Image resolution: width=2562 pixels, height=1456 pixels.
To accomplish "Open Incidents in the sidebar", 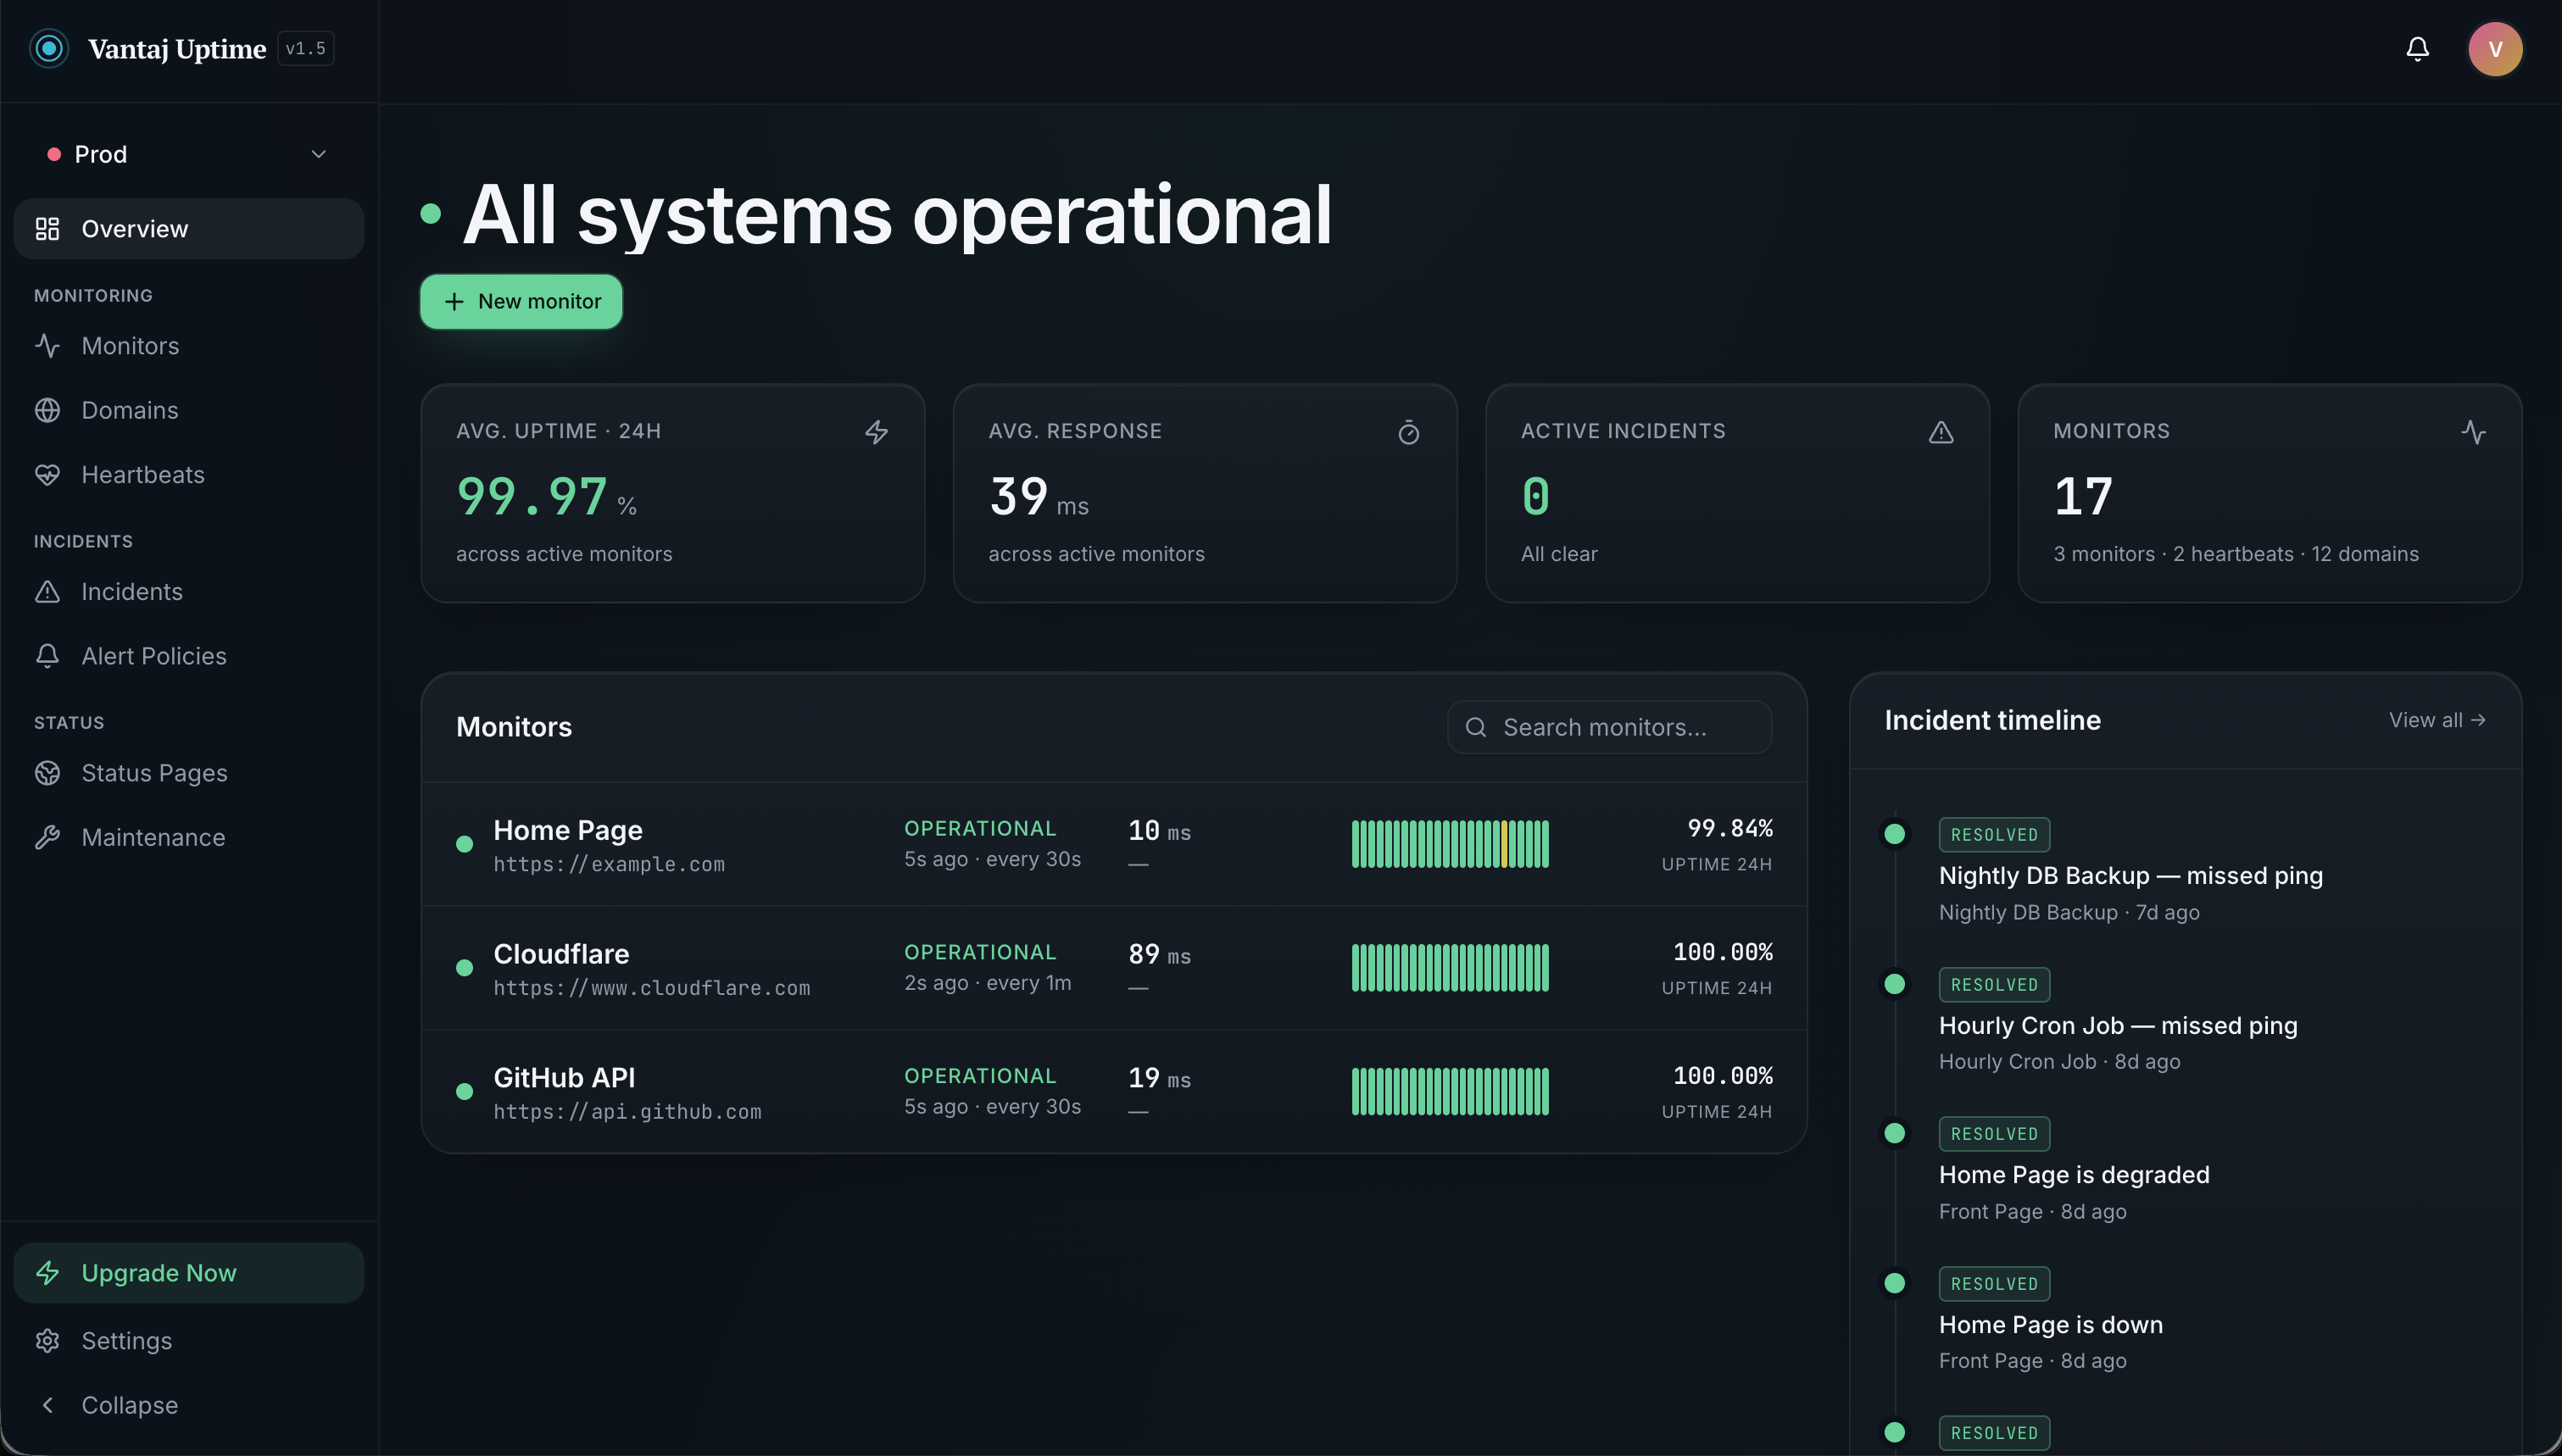I will pos(189,592).
